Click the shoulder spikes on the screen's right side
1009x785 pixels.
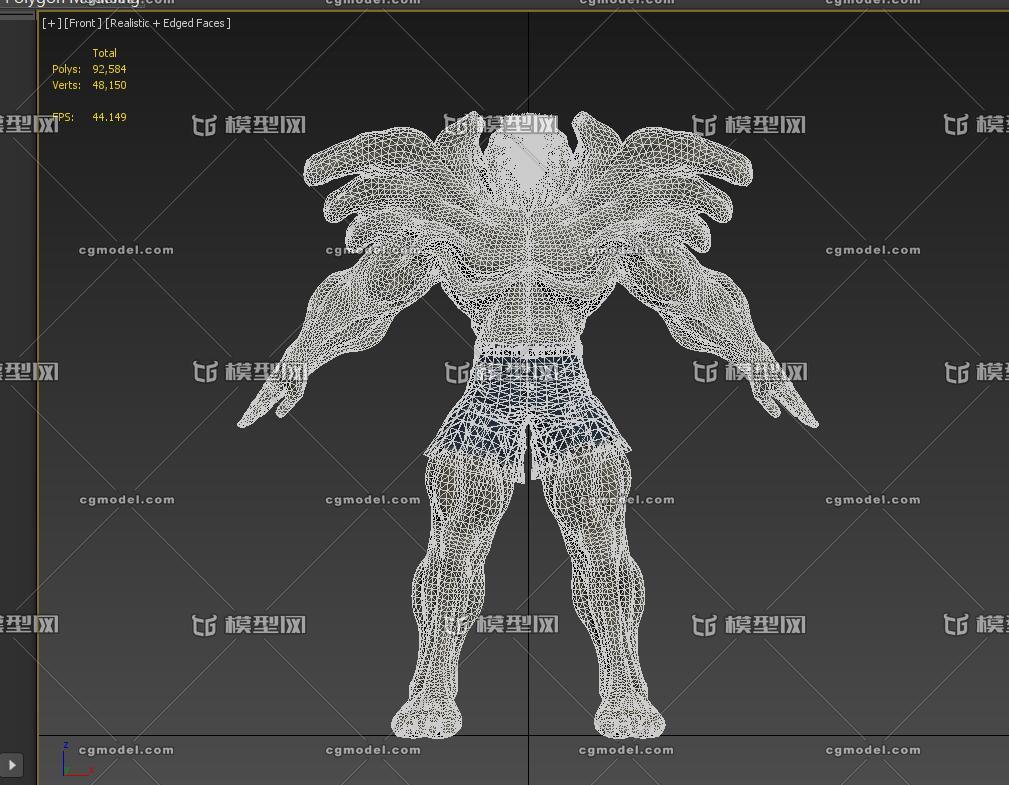(x=690, y=170)
